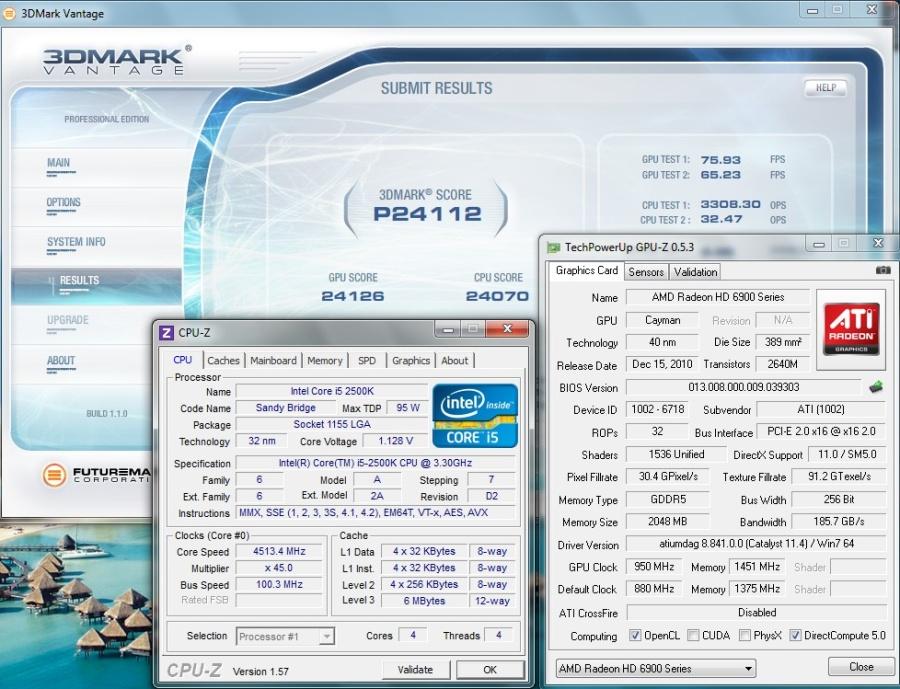Screen dimensions: 900x689
Task: Click the processor name field Intel Core i5 2500K
Action: (332, 391)
